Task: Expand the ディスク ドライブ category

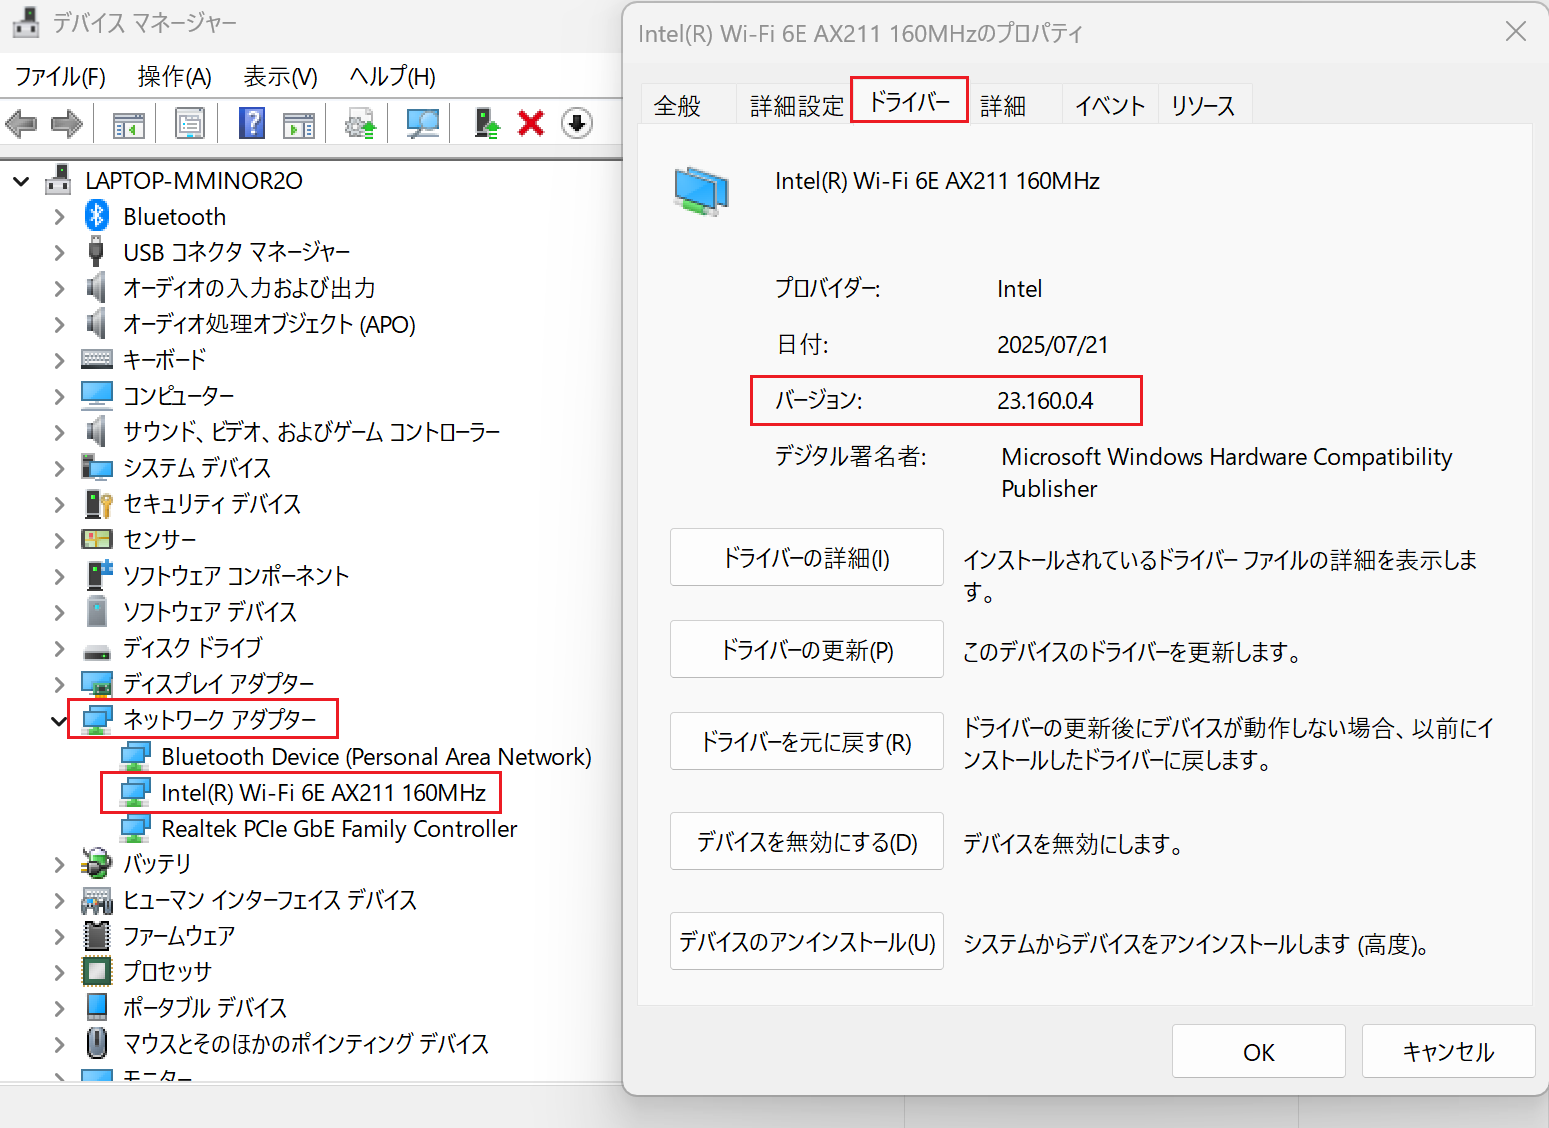Action: click(x=59, y=649)
